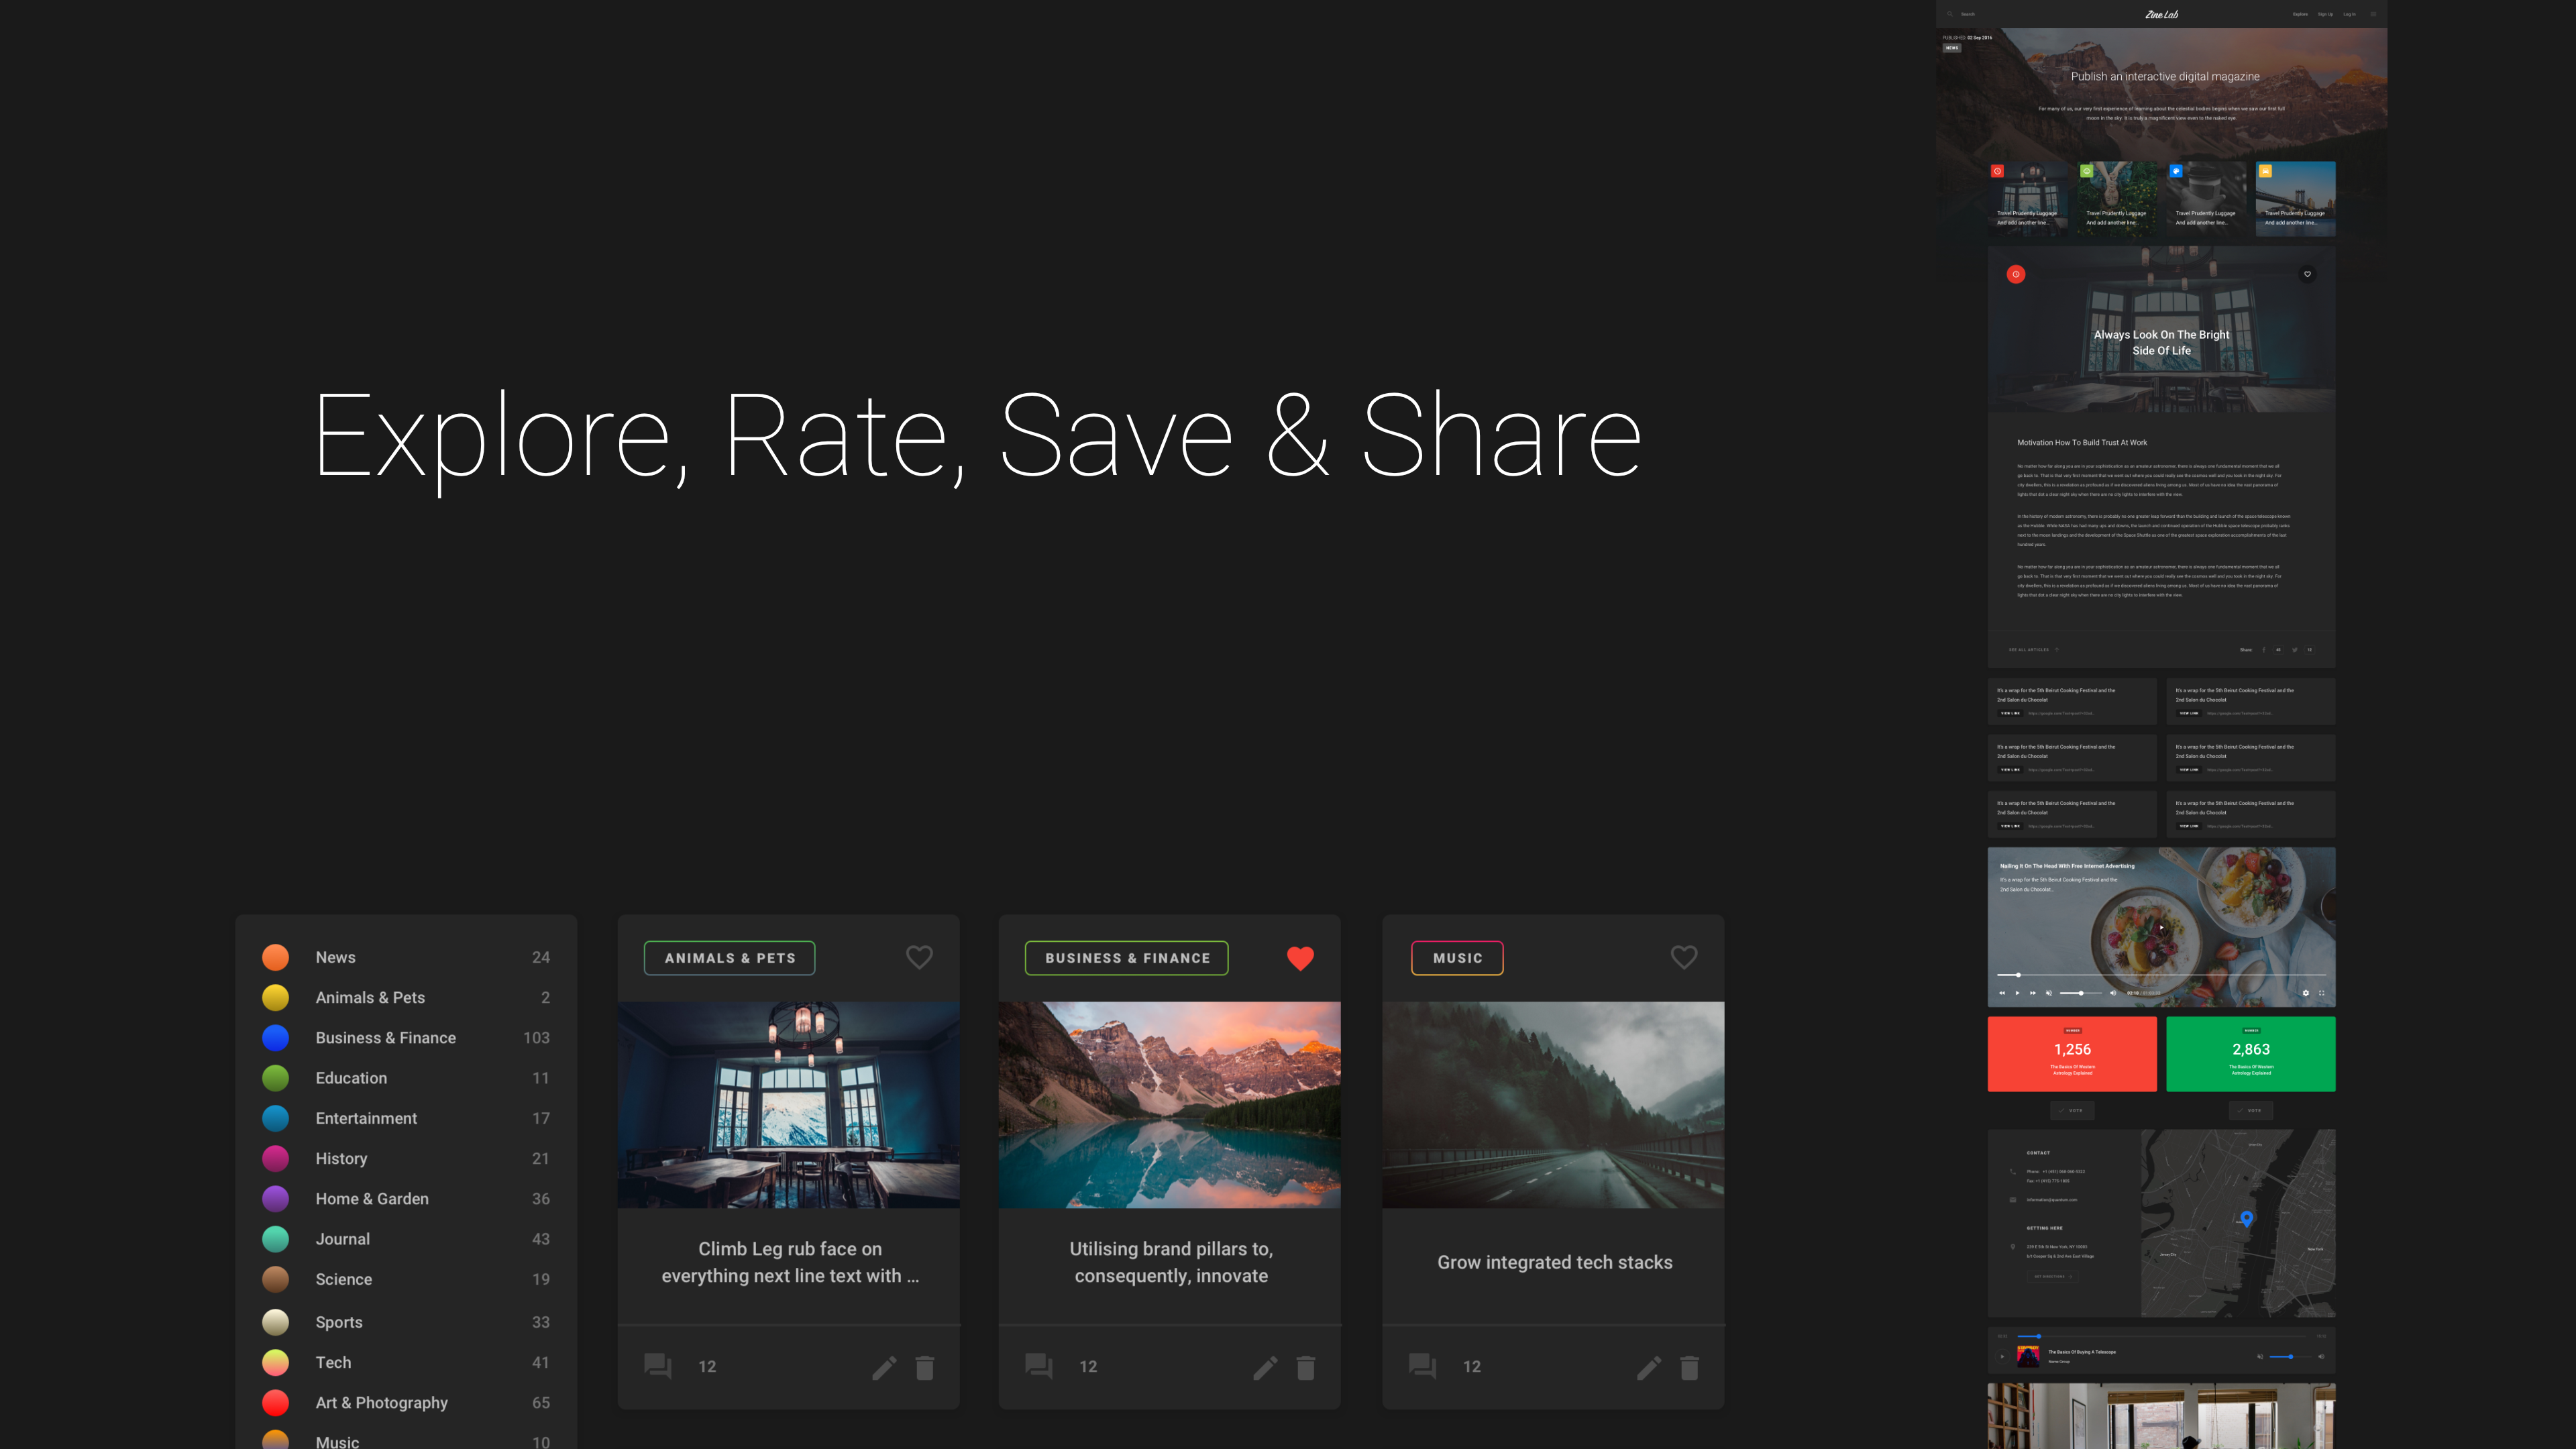Adjust the volume slider in the video player
This screenshot has width=2576, height=1449.
click(2082, 993)
